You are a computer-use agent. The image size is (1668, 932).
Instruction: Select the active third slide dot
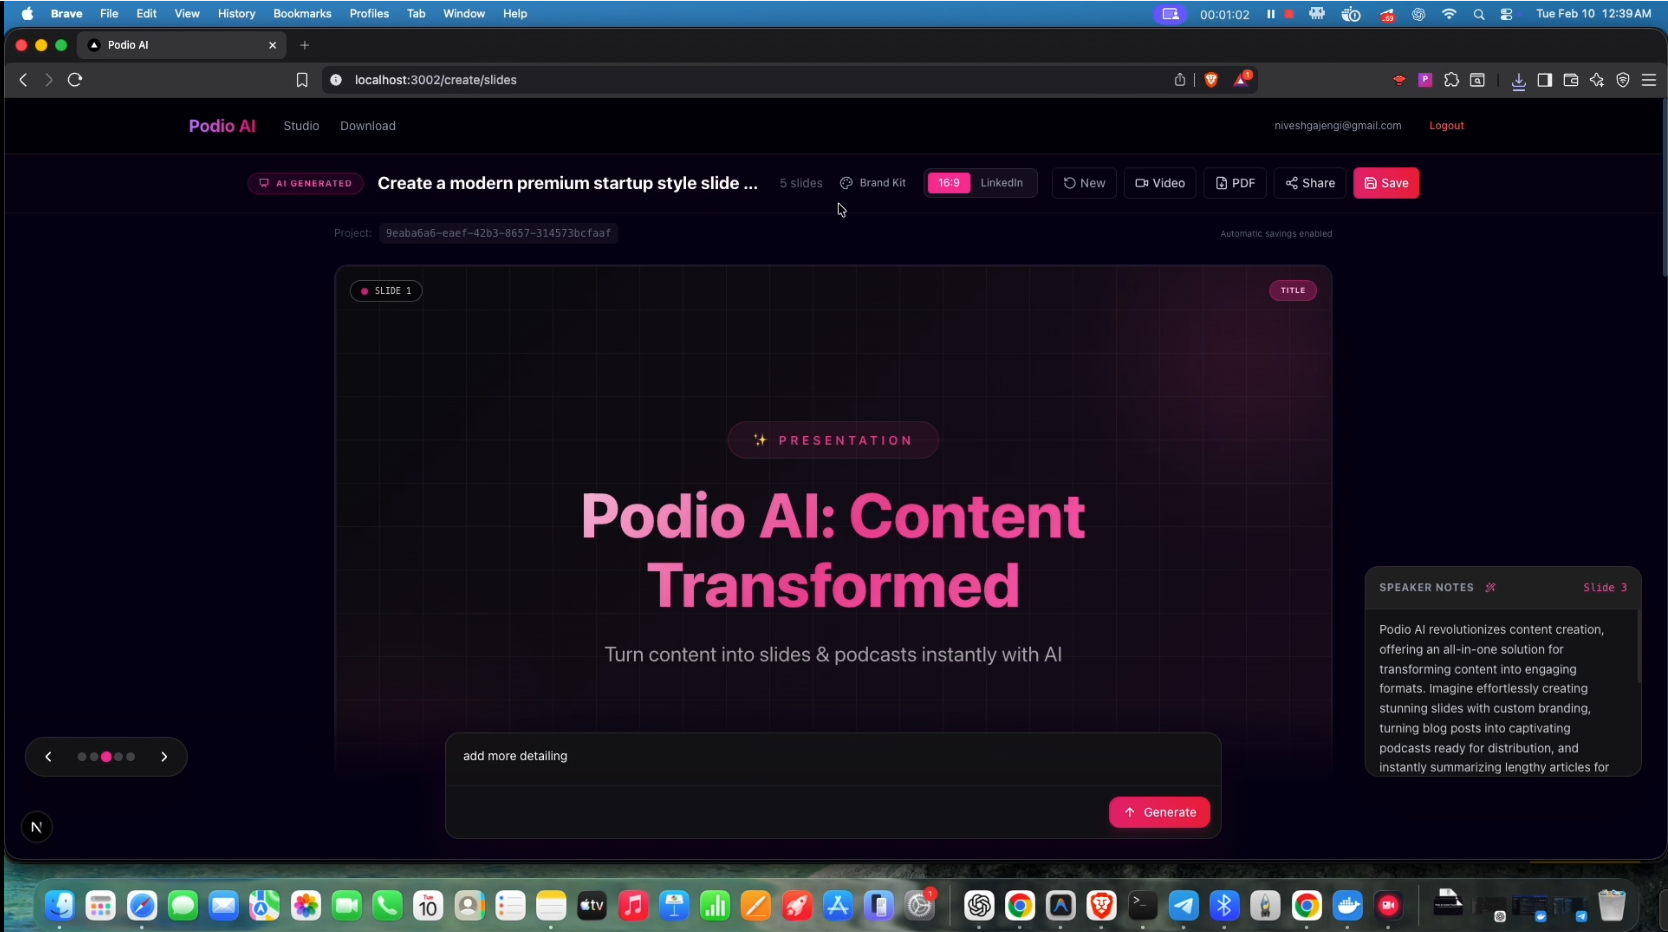106,757
